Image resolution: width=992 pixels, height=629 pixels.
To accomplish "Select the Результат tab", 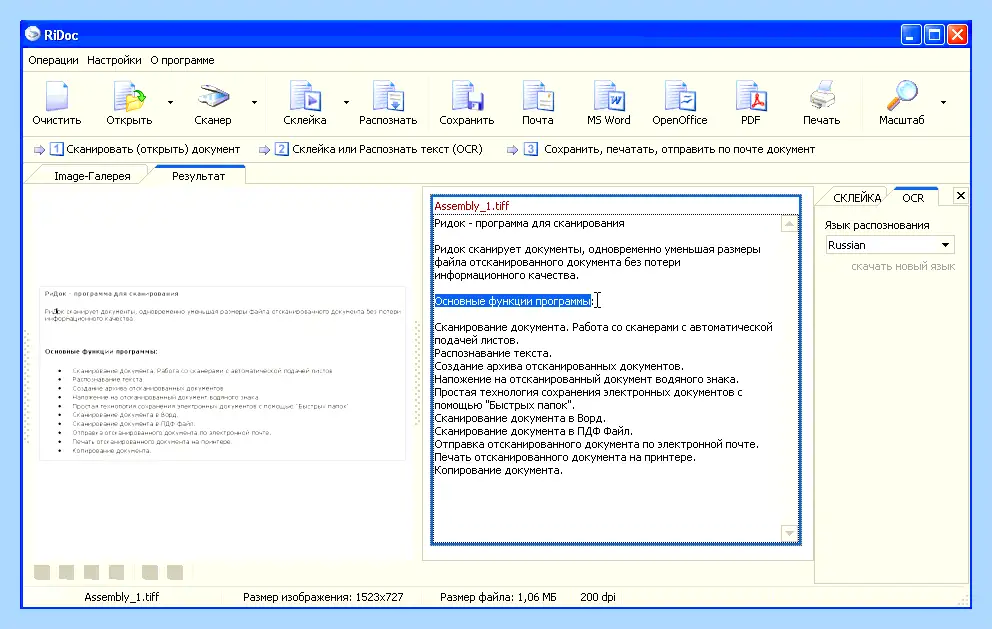I will [x=199, y=176].
